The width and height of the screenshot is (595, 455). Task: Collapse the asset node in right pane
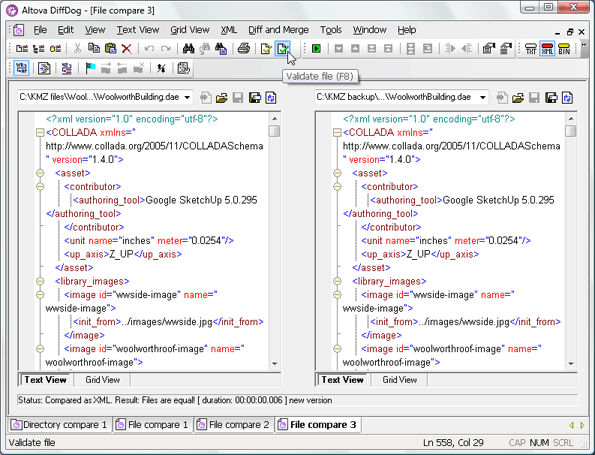click(x=337, y=173)
